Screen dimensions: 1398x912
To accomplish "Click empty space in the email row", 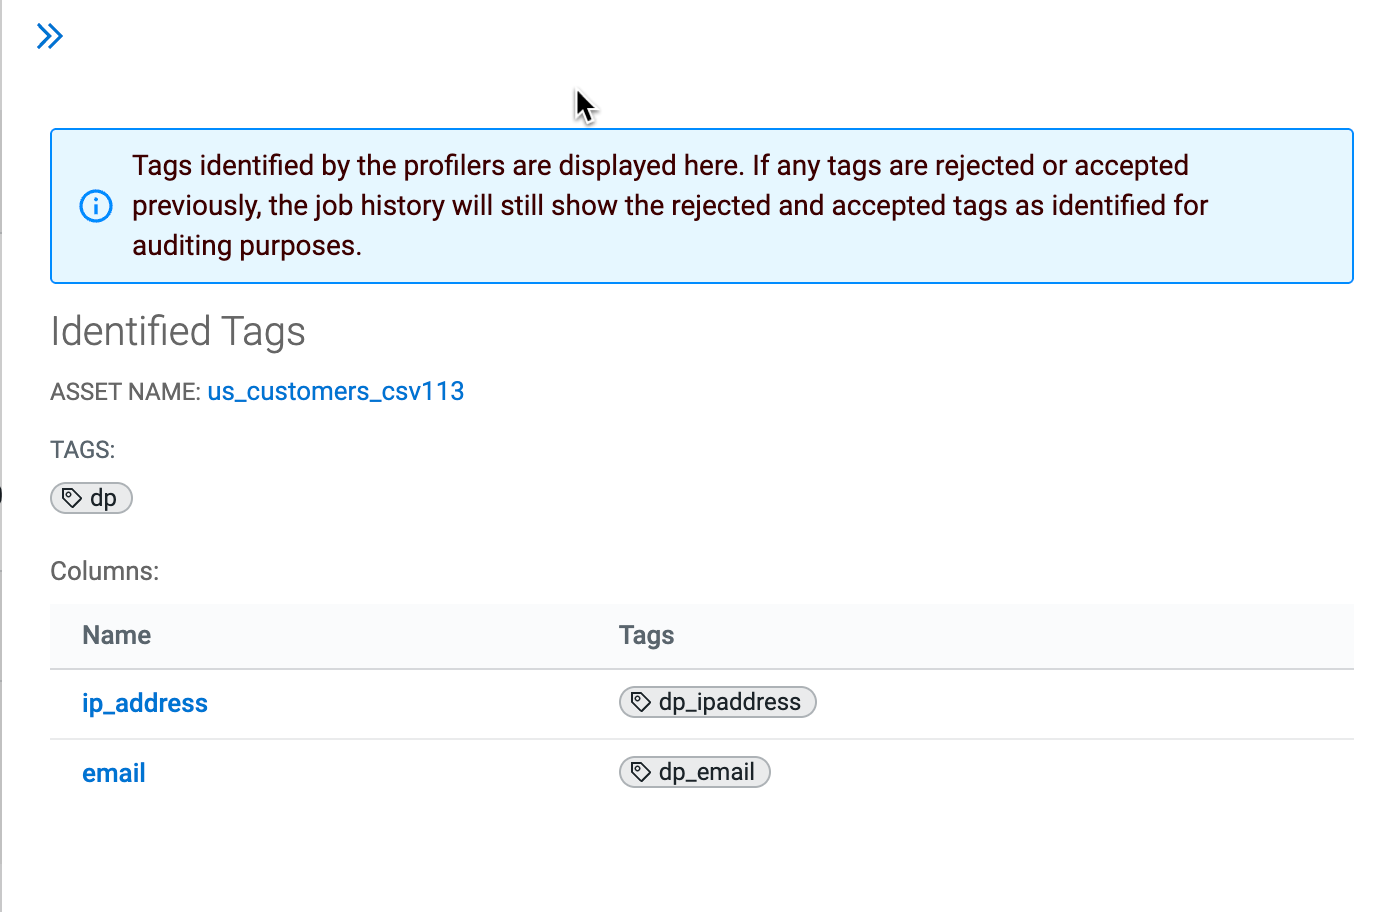I will (x=1050, y=773).
